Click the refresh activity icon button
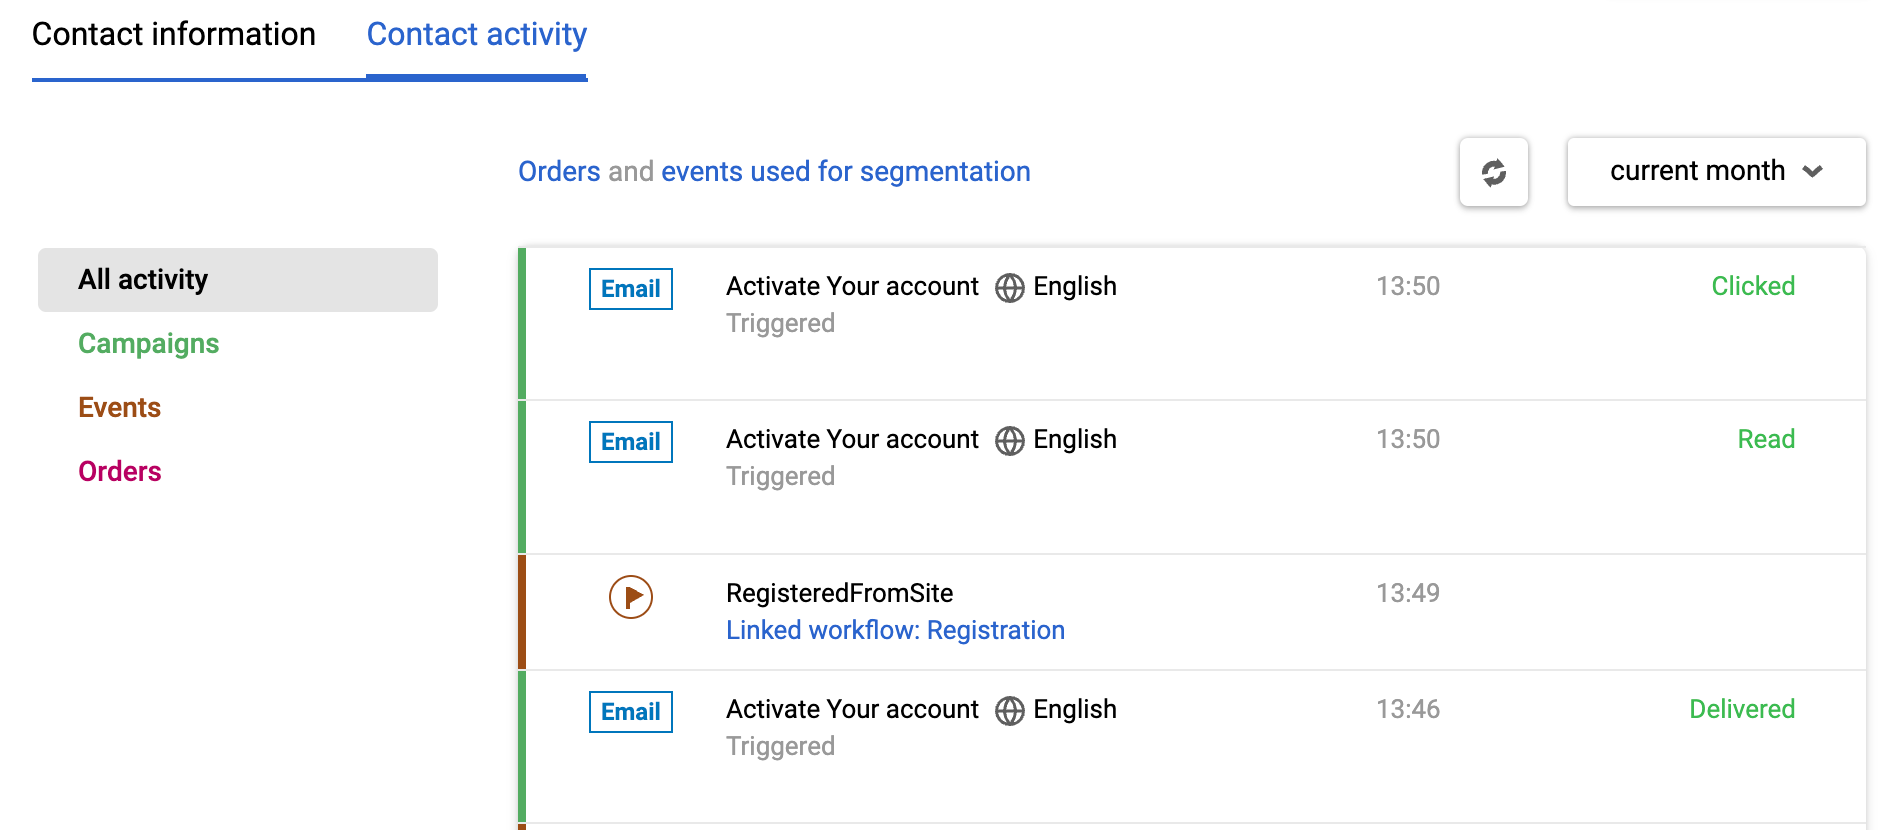Screen dimensions: 1900x830 (1493, 172)
